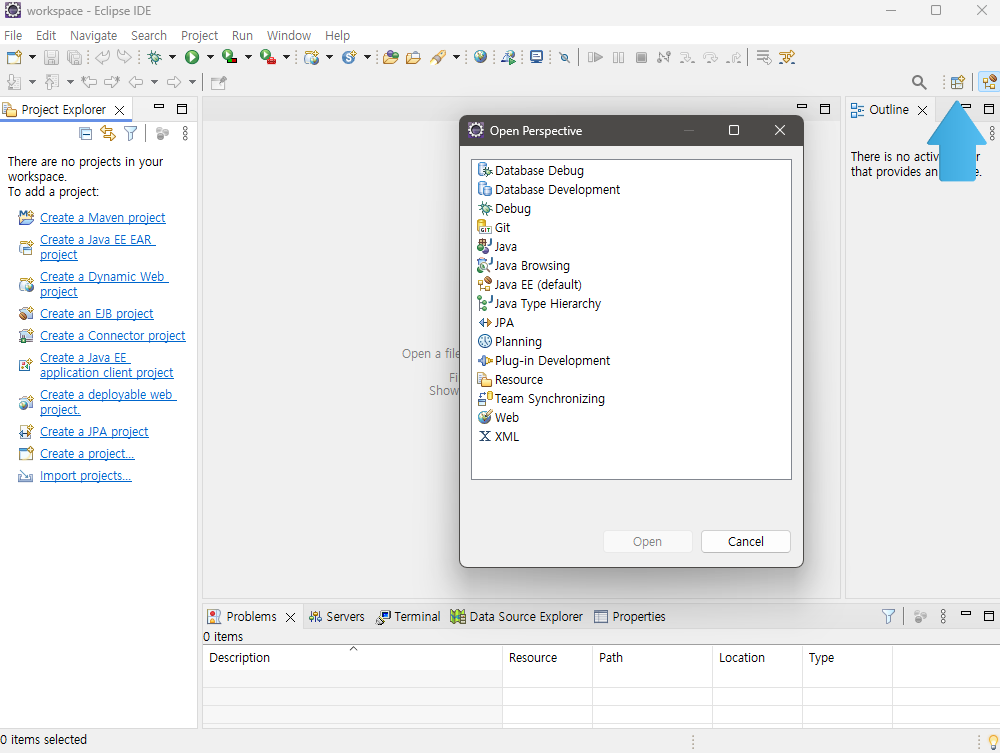Click the Open Web Browser globe icon
Image resolution: width=1000 pixels, height=753 pixels.
(480, 57)
